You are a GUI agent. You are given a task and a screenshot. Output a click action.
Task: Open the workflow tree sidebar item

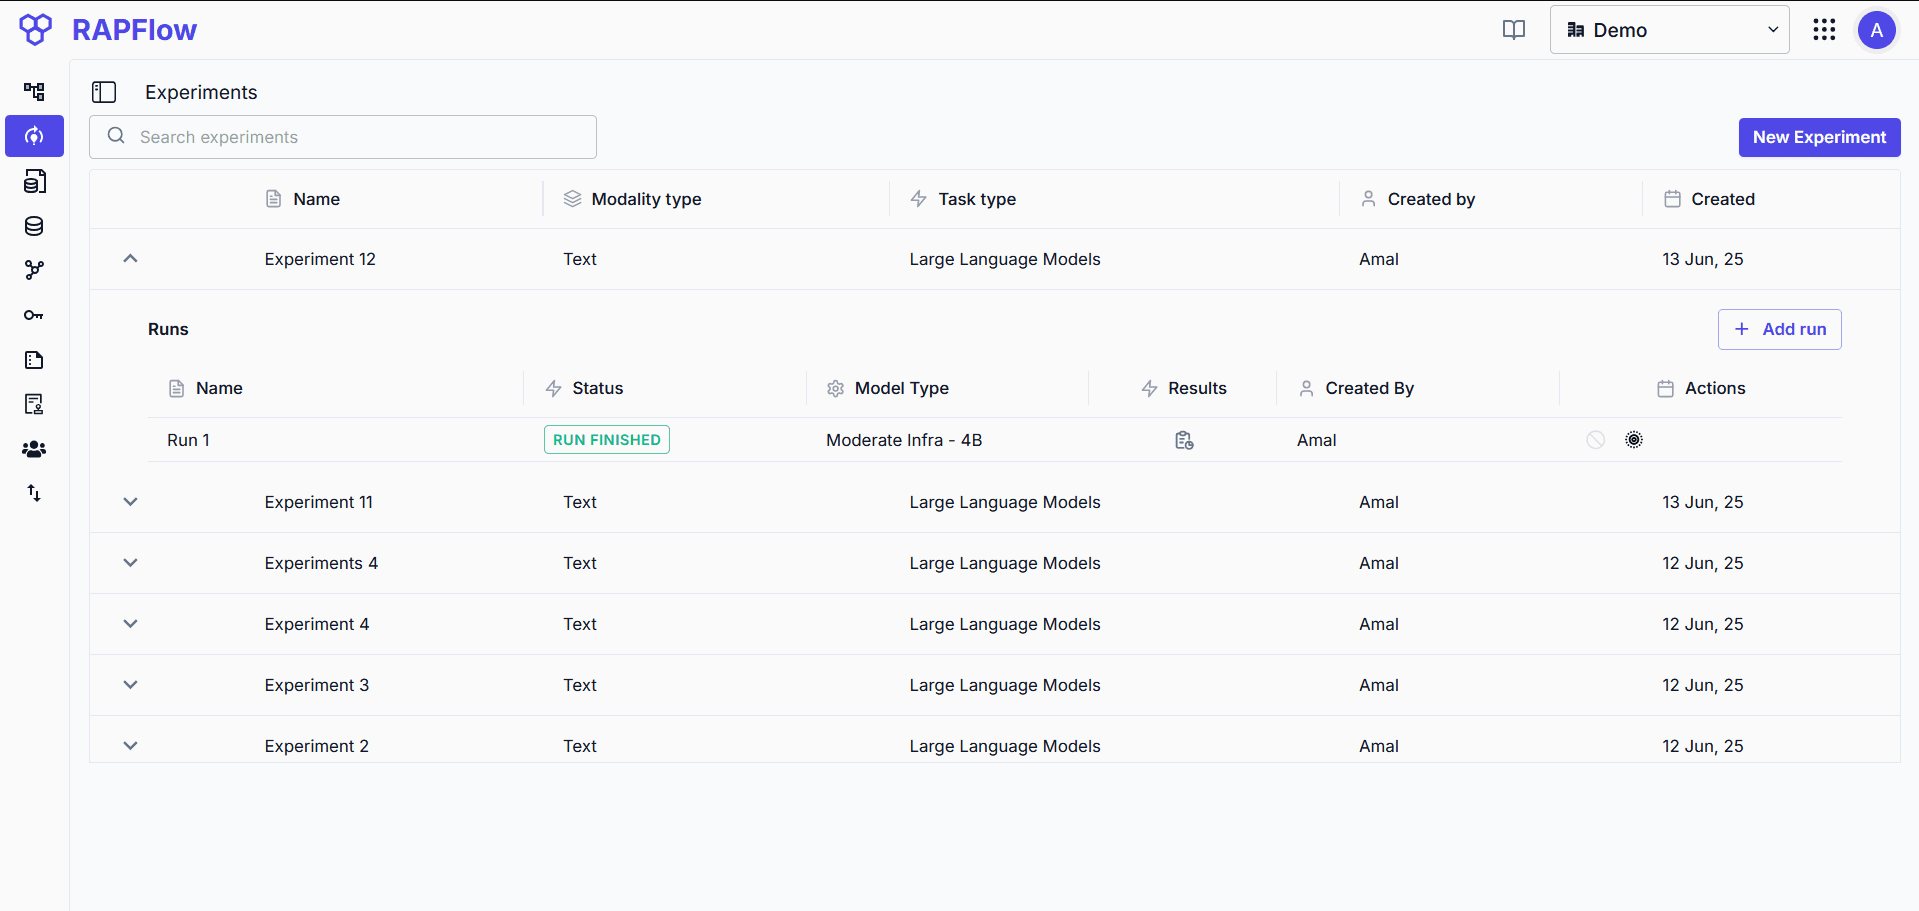point(34,92)
